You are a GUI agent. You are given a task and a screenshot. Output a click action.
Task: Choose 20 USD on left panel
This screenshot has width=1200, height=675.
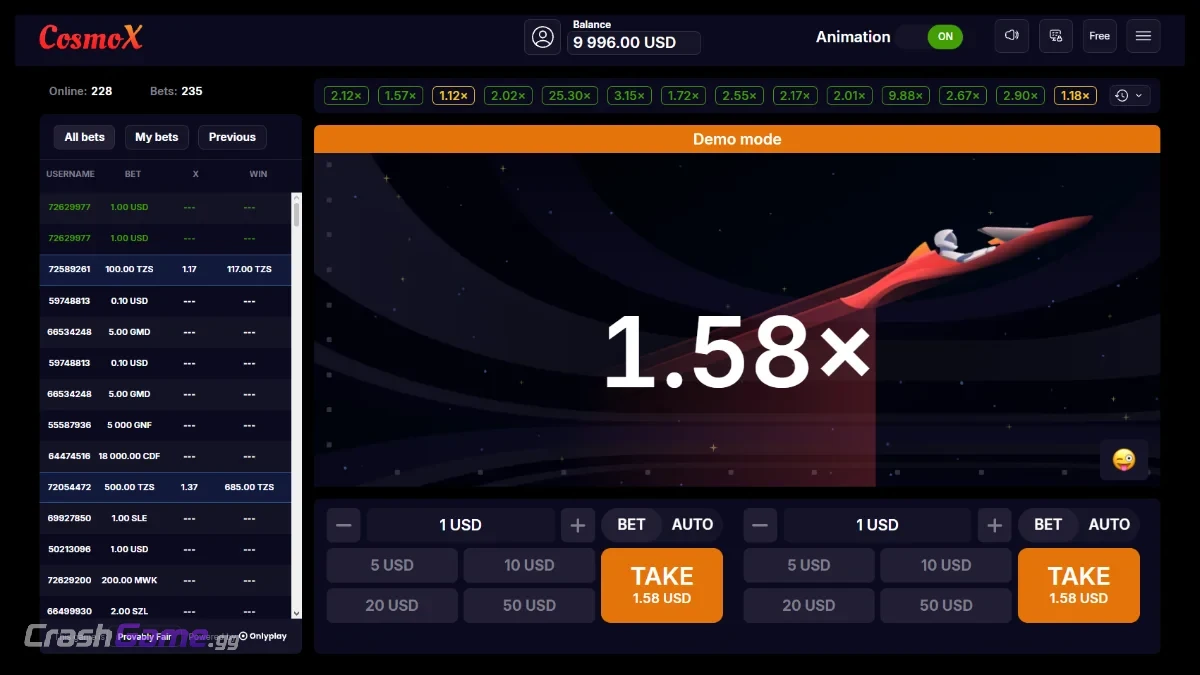pyautogui.click(x=392, y=605)
